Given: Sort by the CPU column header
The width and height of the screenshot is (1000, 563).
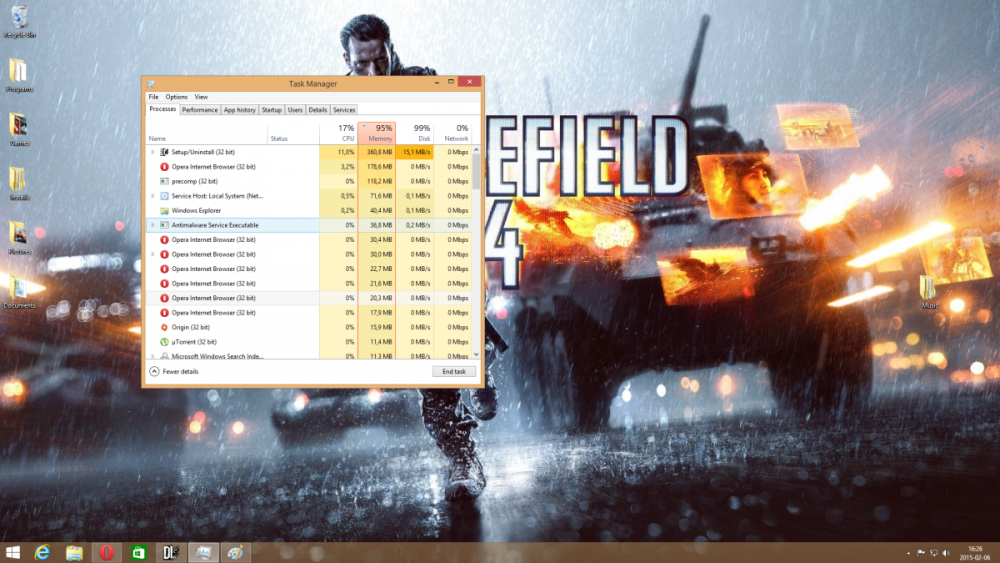Looking at the screenshot, I should [338, 133].
